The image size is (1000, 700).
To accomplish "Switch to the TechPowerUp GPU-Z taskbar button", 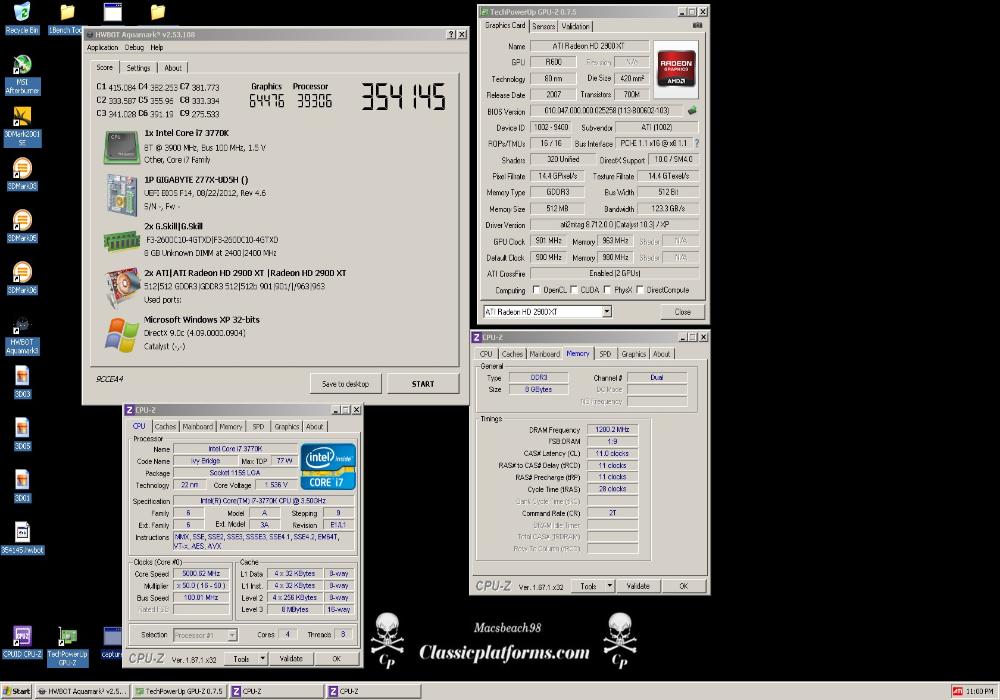I will tap(179, 691).
